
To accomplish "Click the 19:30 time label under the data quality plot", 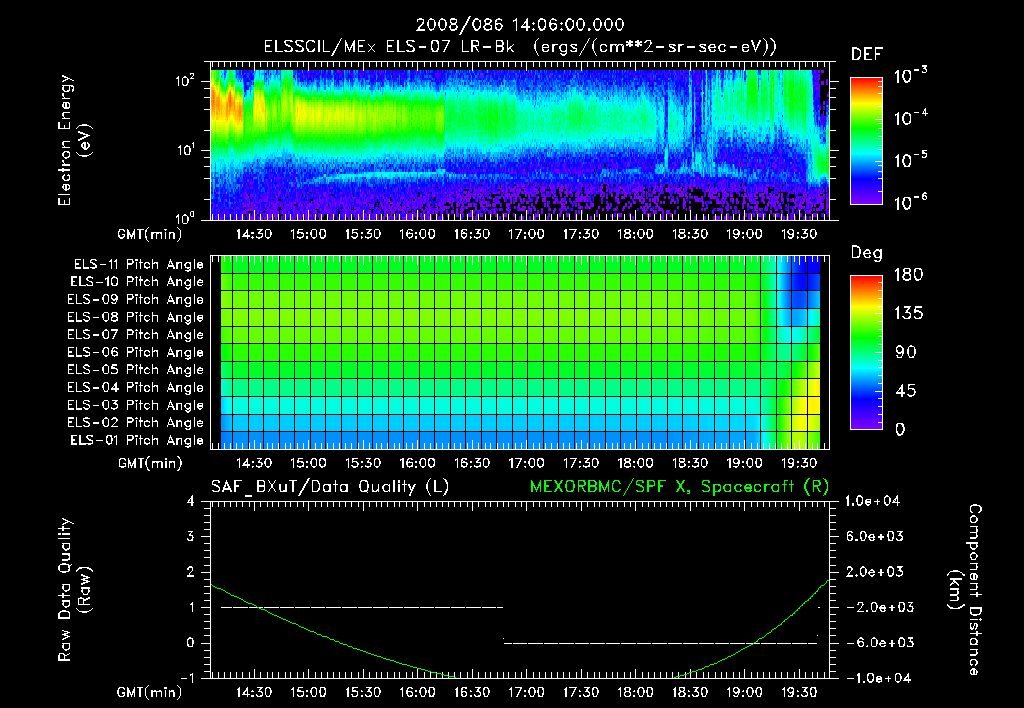I will [799, 692].
